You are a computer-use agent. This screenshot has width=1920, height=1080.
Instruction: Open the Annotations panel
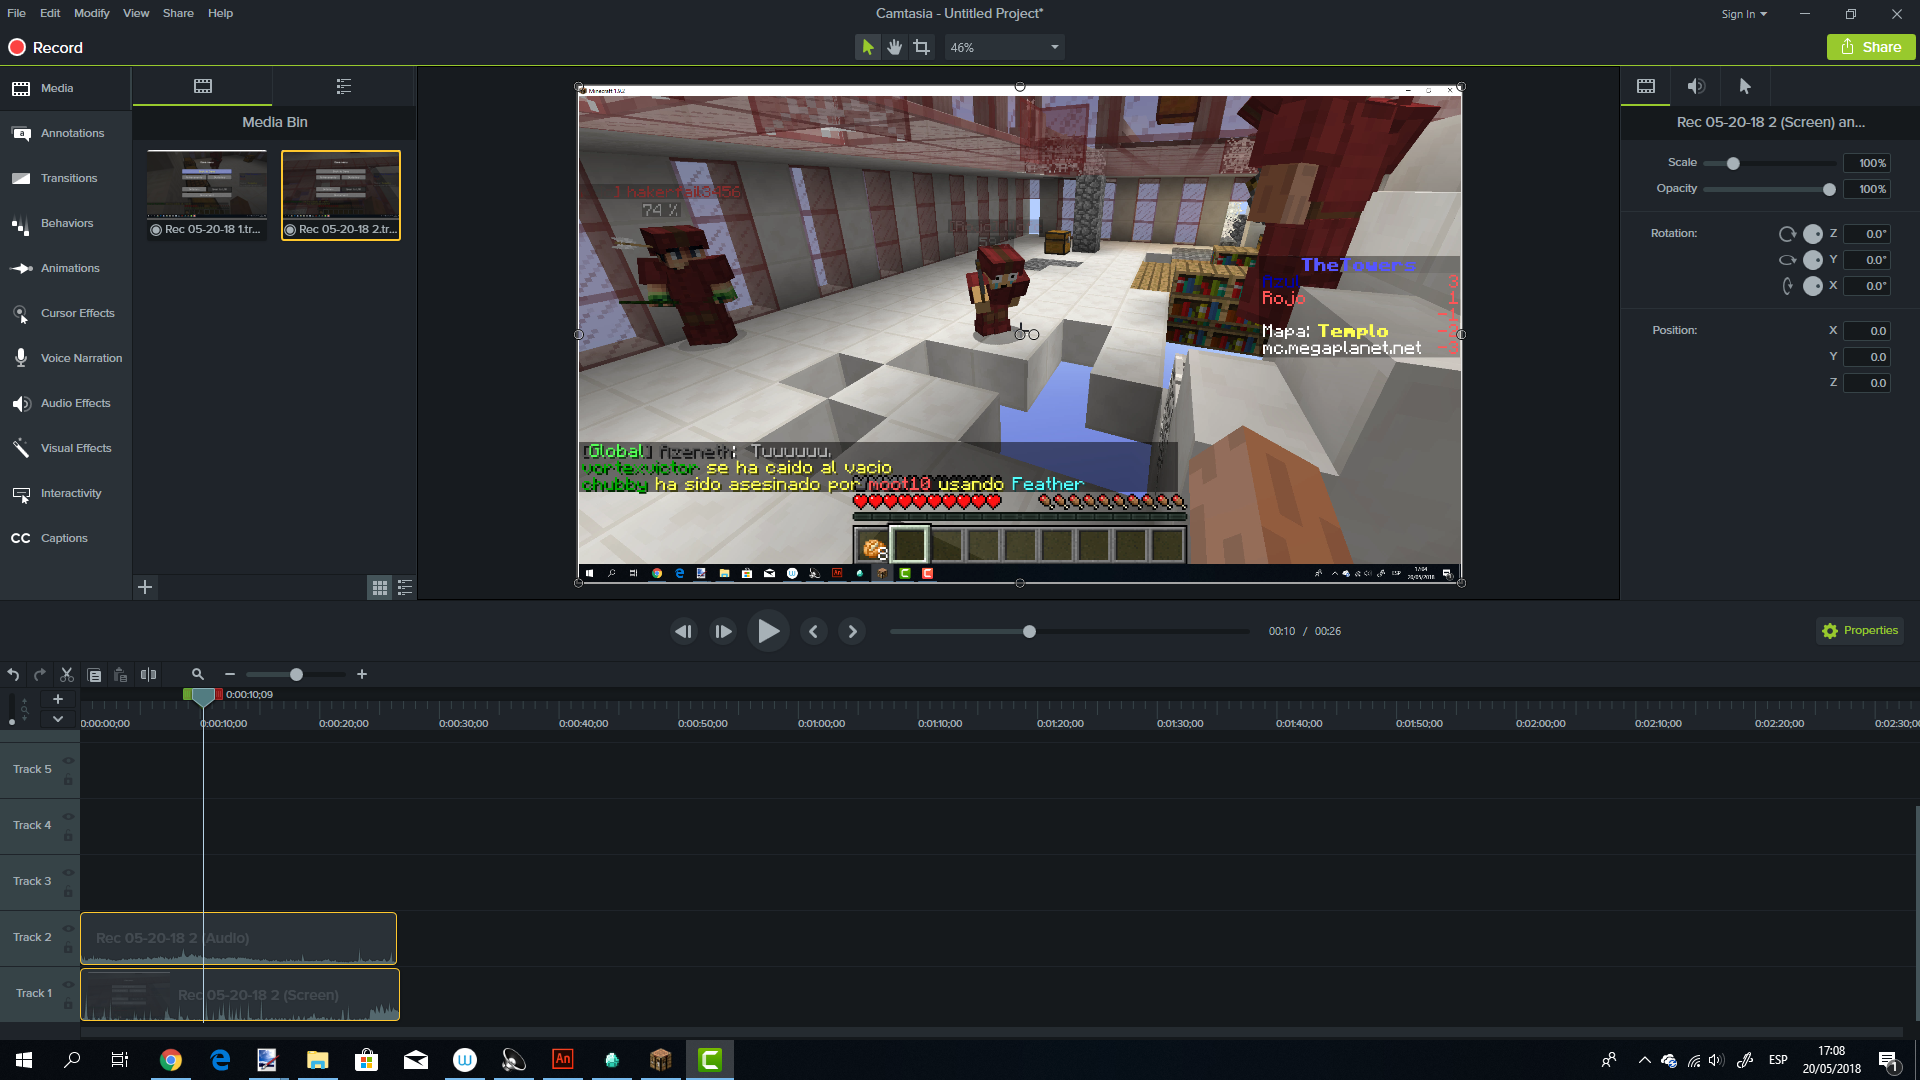(65, 133)
